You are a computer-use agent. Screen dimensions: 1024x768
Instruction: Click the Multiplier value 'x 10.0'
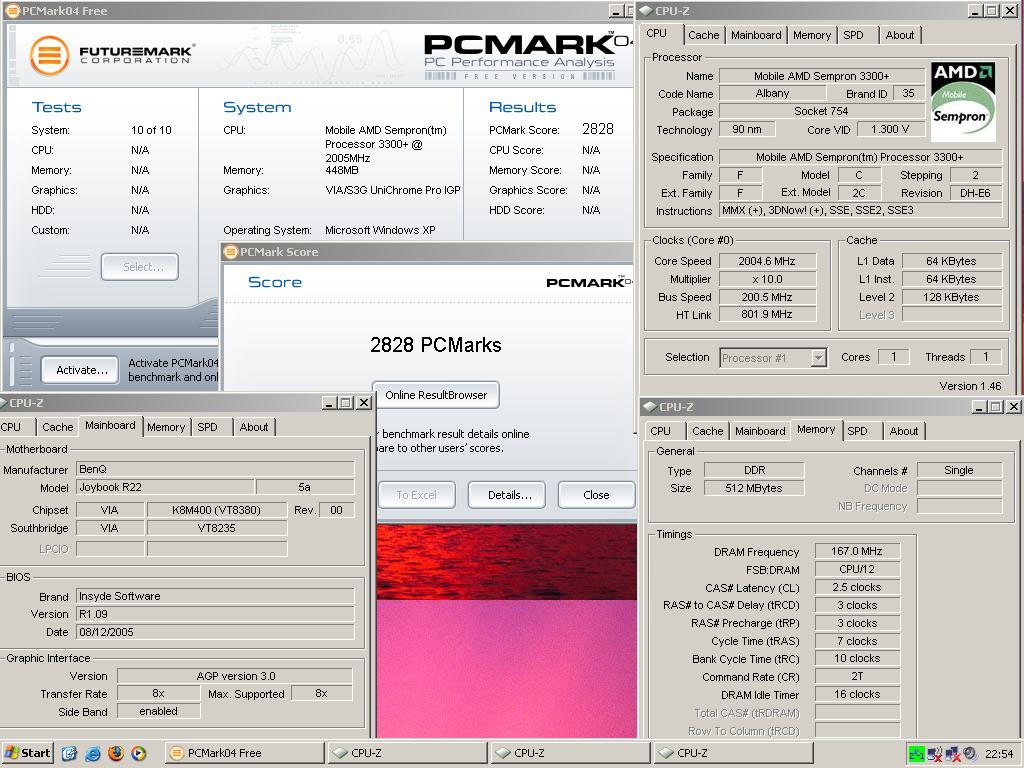coord(767,279)
